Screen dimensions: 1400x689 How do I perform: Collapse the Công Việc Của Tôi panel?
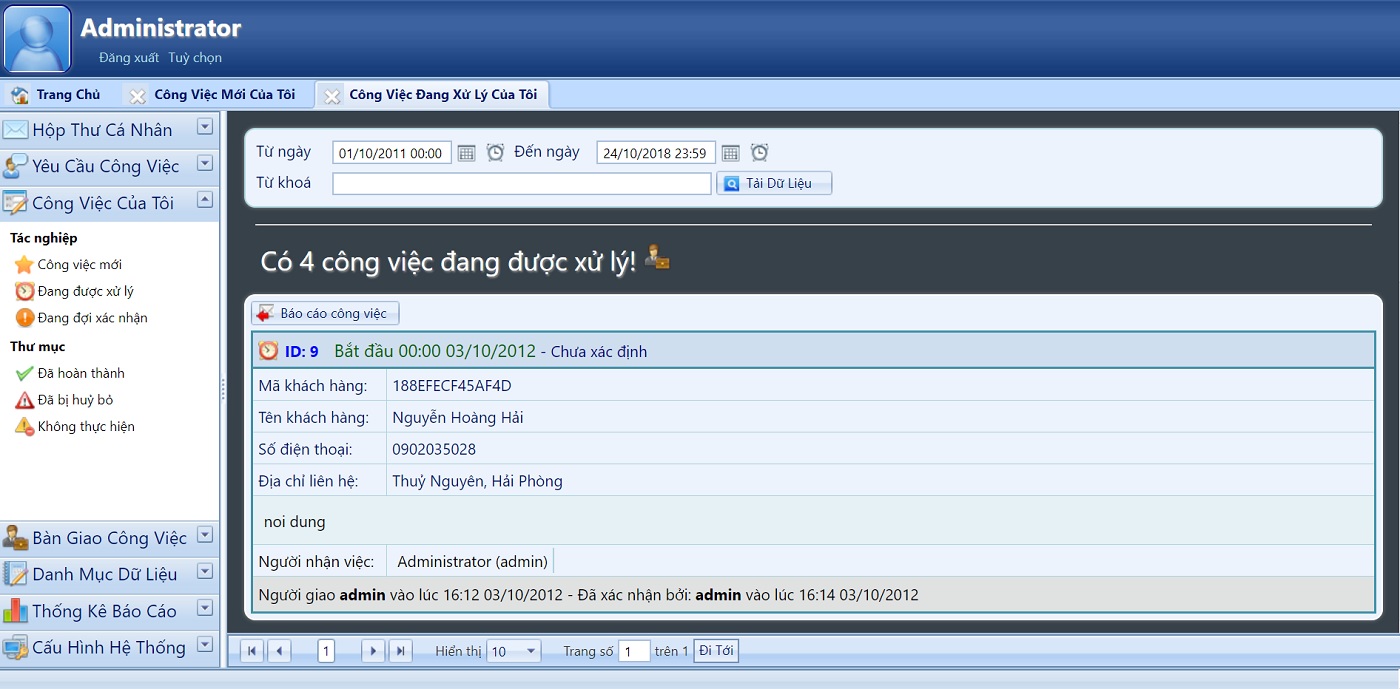(204, 200)
